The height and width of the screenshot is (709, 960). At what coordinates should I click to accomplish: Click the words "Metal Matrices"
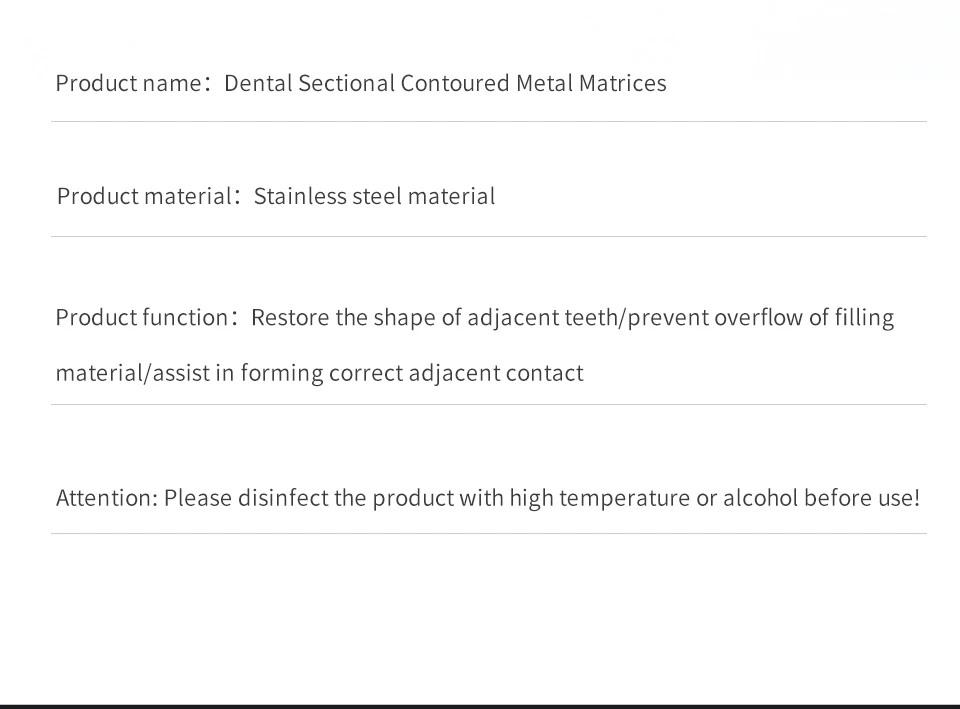[591, 83]
